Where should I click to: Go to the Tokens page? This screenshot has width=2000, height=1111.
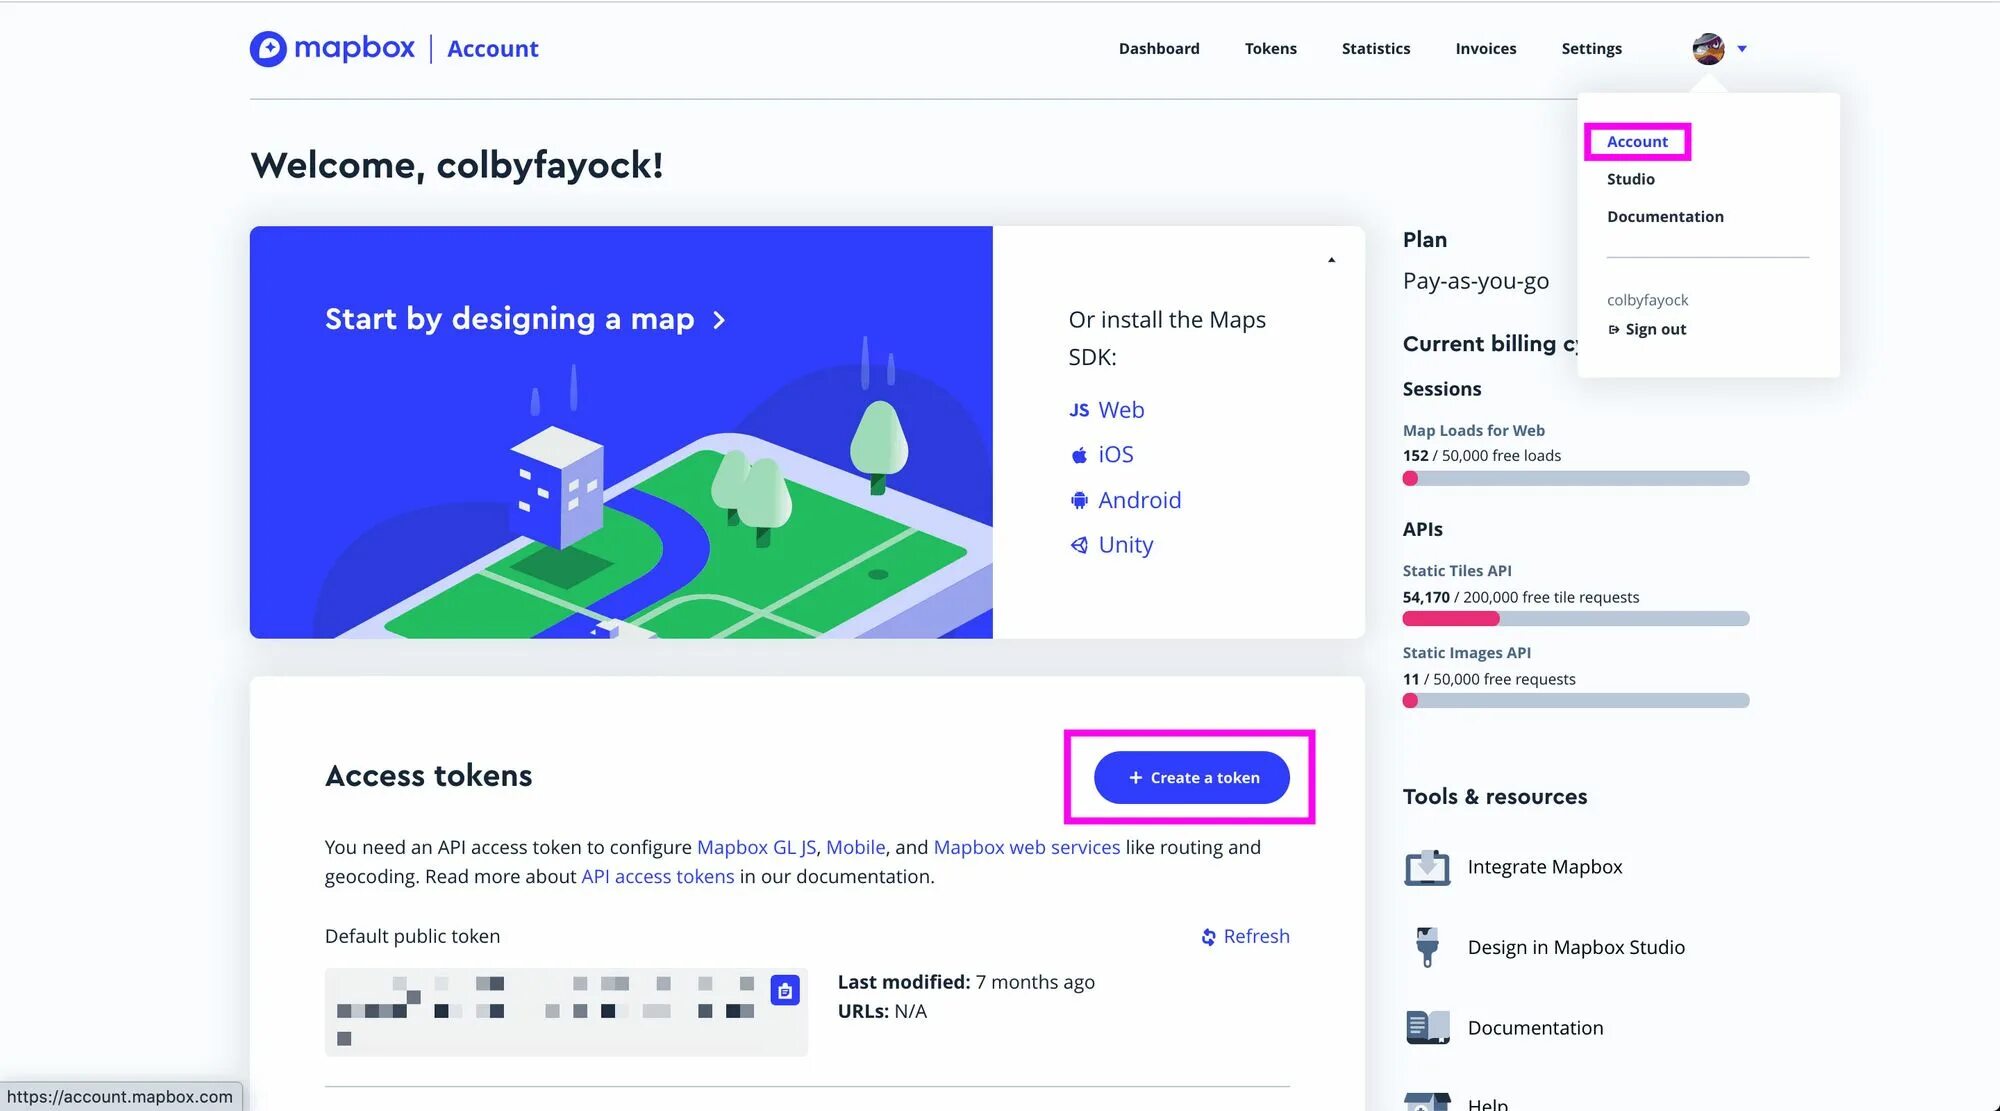coord(1270,48)
